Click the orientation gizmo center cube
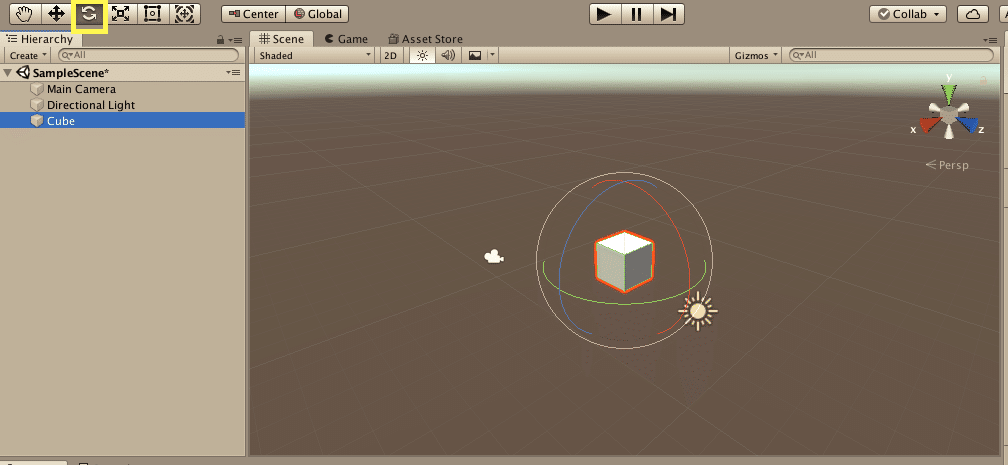Viewport: 1008px width, 465px height. (949, 114)
